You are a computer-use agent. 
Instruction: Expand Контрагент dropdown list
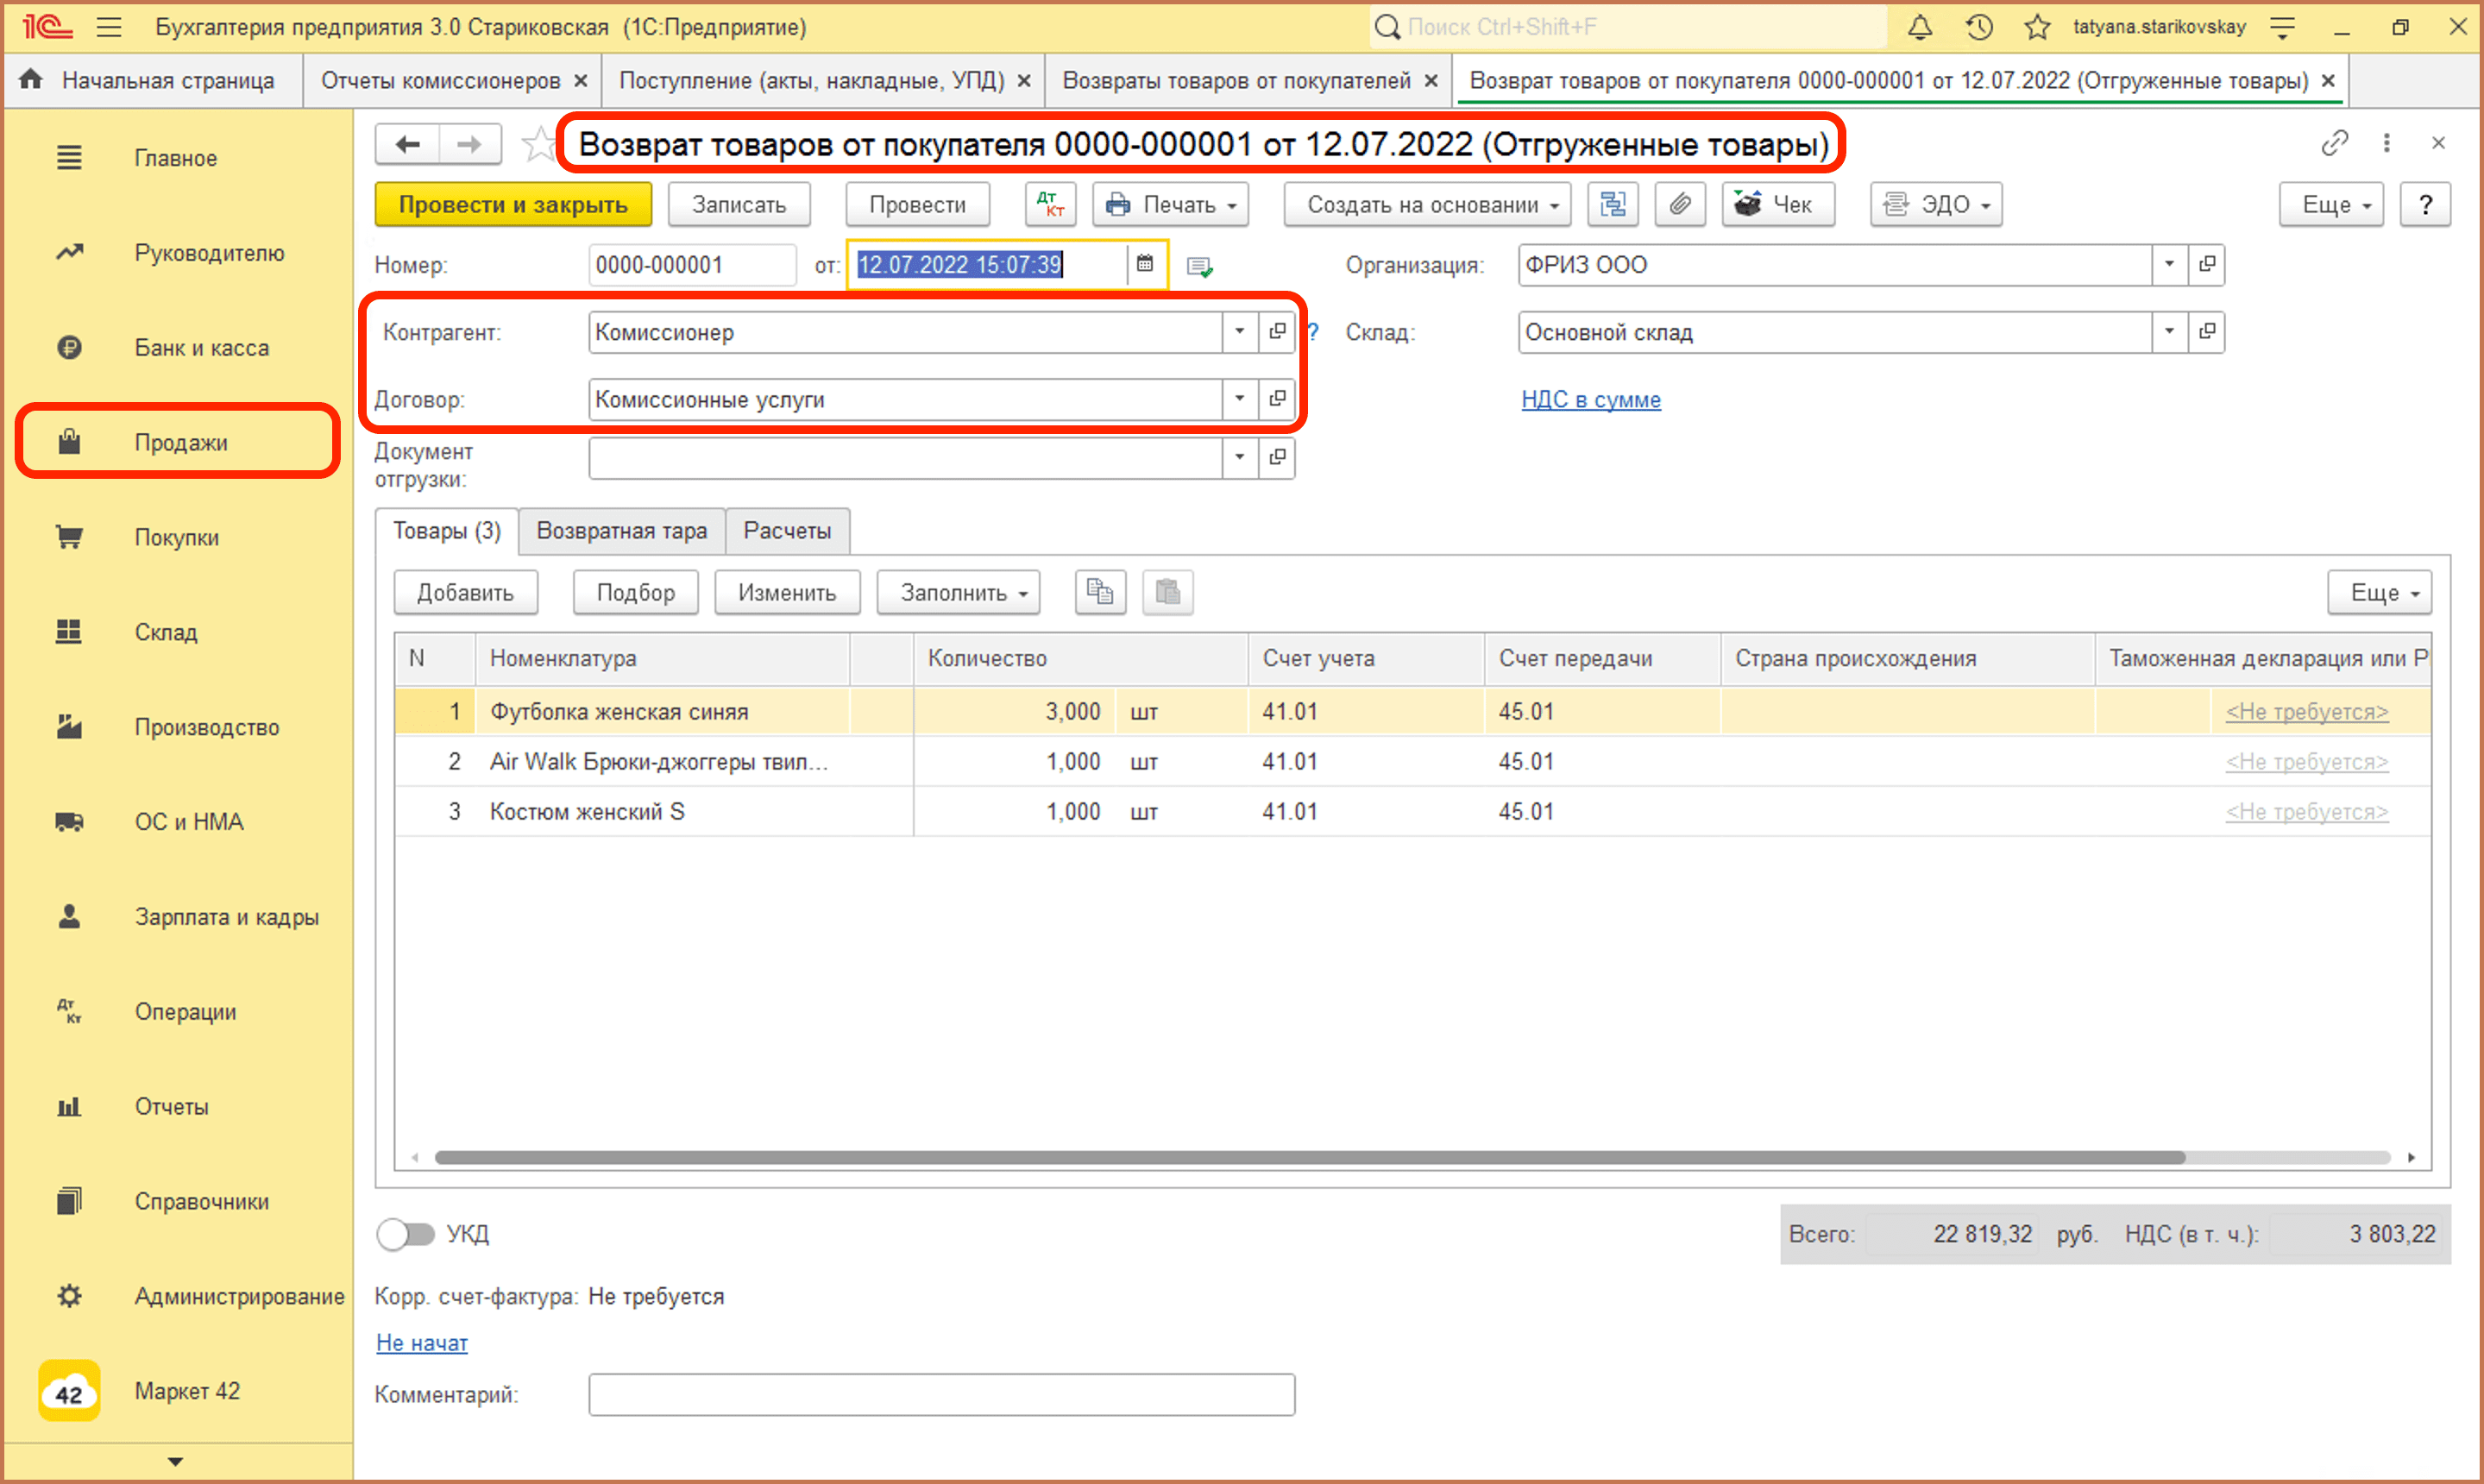coord(1240,332)
